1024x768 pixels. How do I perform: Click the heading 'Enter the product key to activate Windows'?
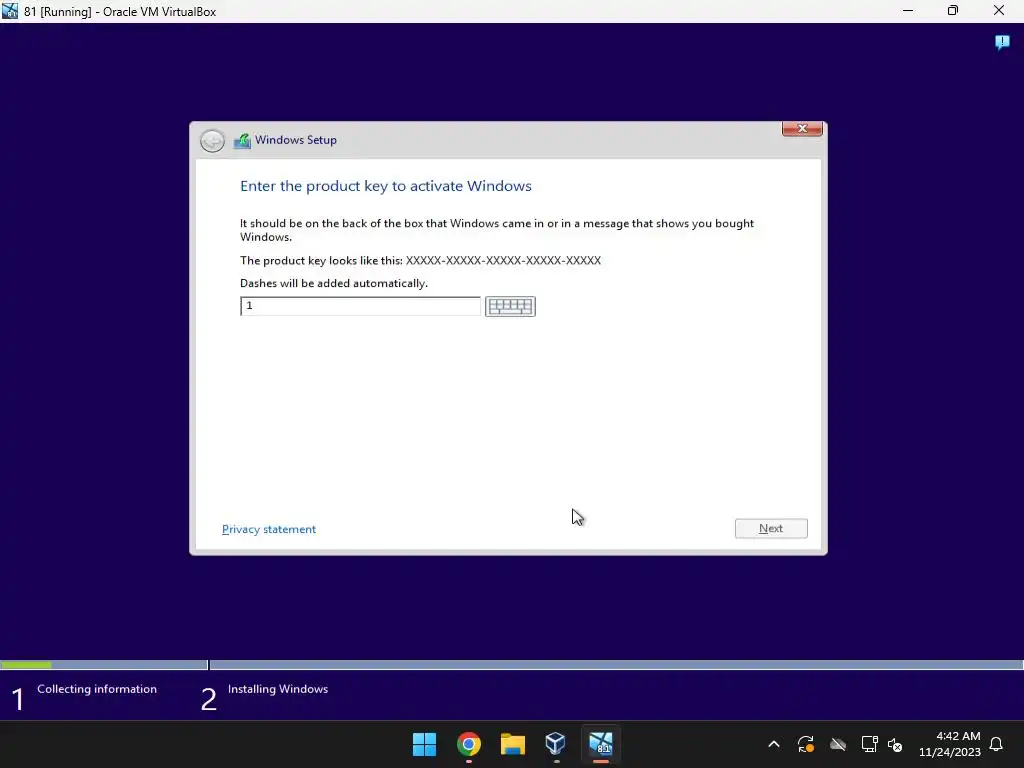pyautogui.click(x=386, y=186)
